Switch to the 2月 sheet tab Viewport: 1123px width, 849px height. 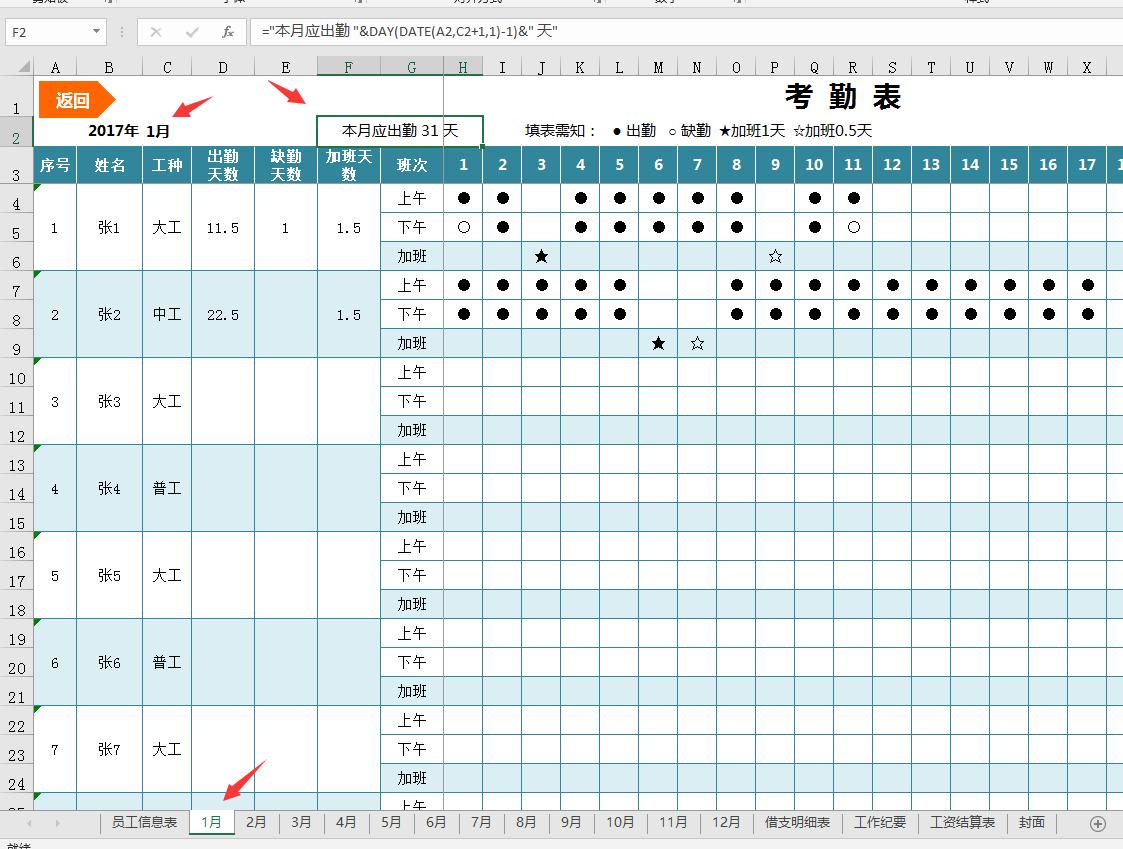pyautogui.click(x=257, y=822)
